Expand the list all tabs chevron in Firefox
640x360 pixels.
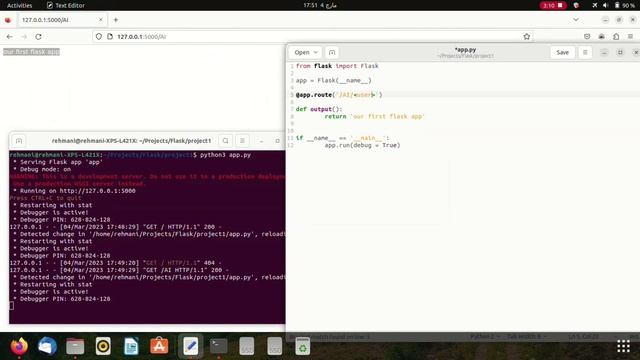(x=576, y=20)
